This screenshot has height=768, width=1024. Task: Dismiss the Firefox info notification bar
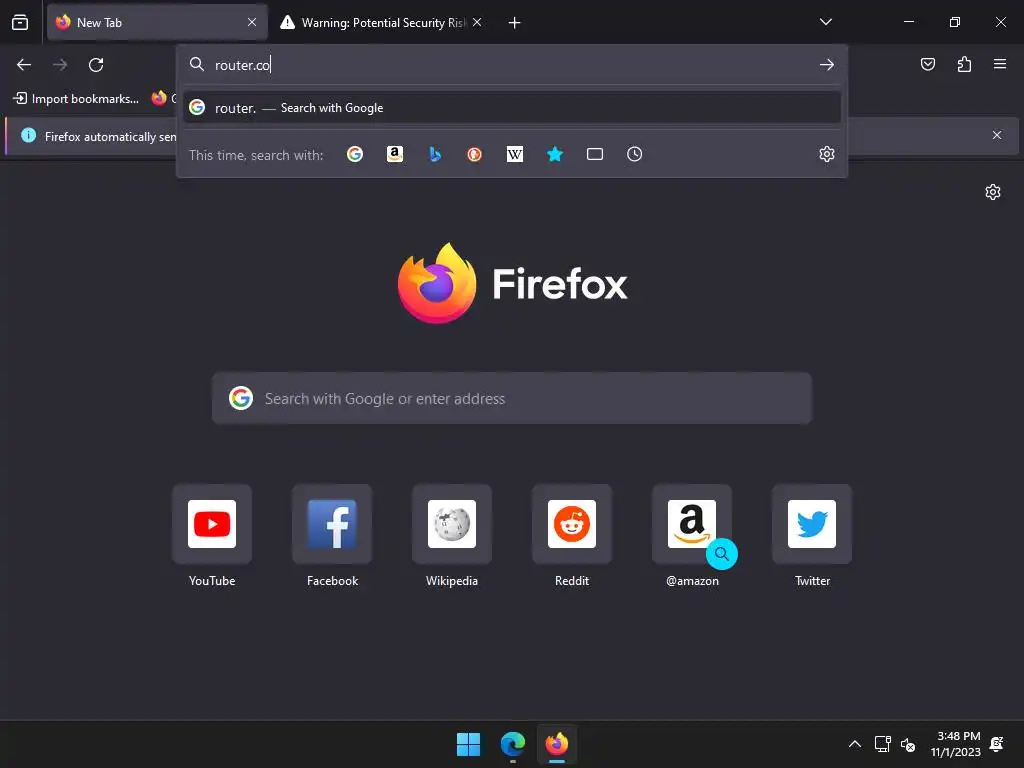click(x=997, y=135)
